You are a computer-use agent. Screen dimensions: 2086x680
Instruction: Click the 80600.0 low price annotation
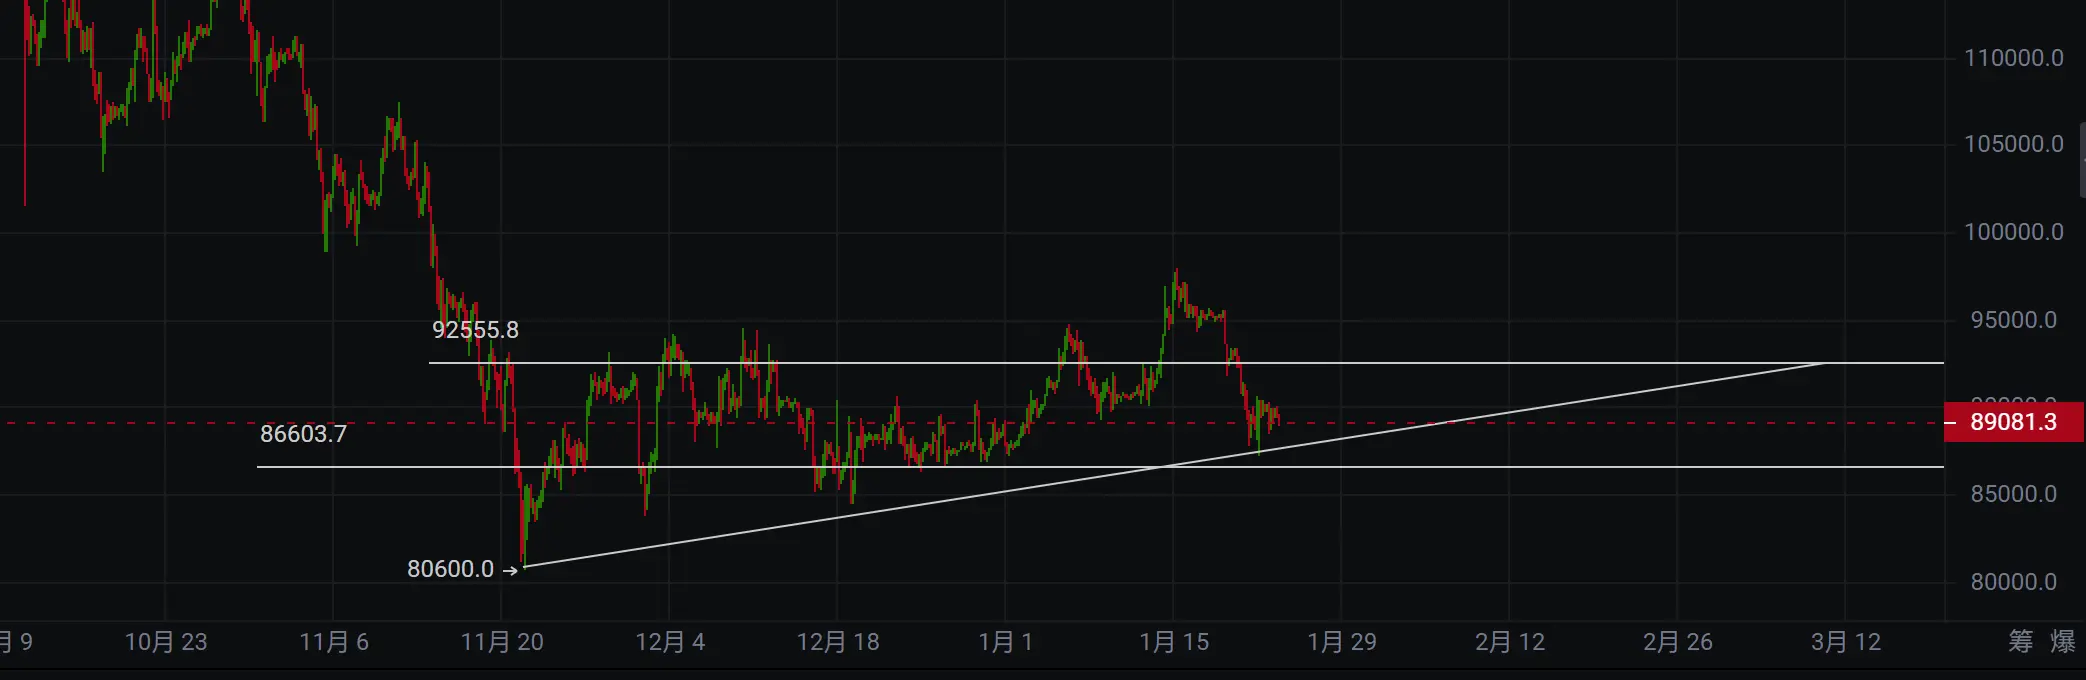(451, 569)
